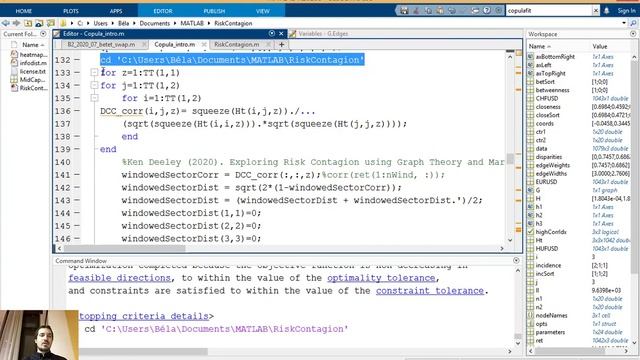Set a breakpoint at line 141

point(77,175)
